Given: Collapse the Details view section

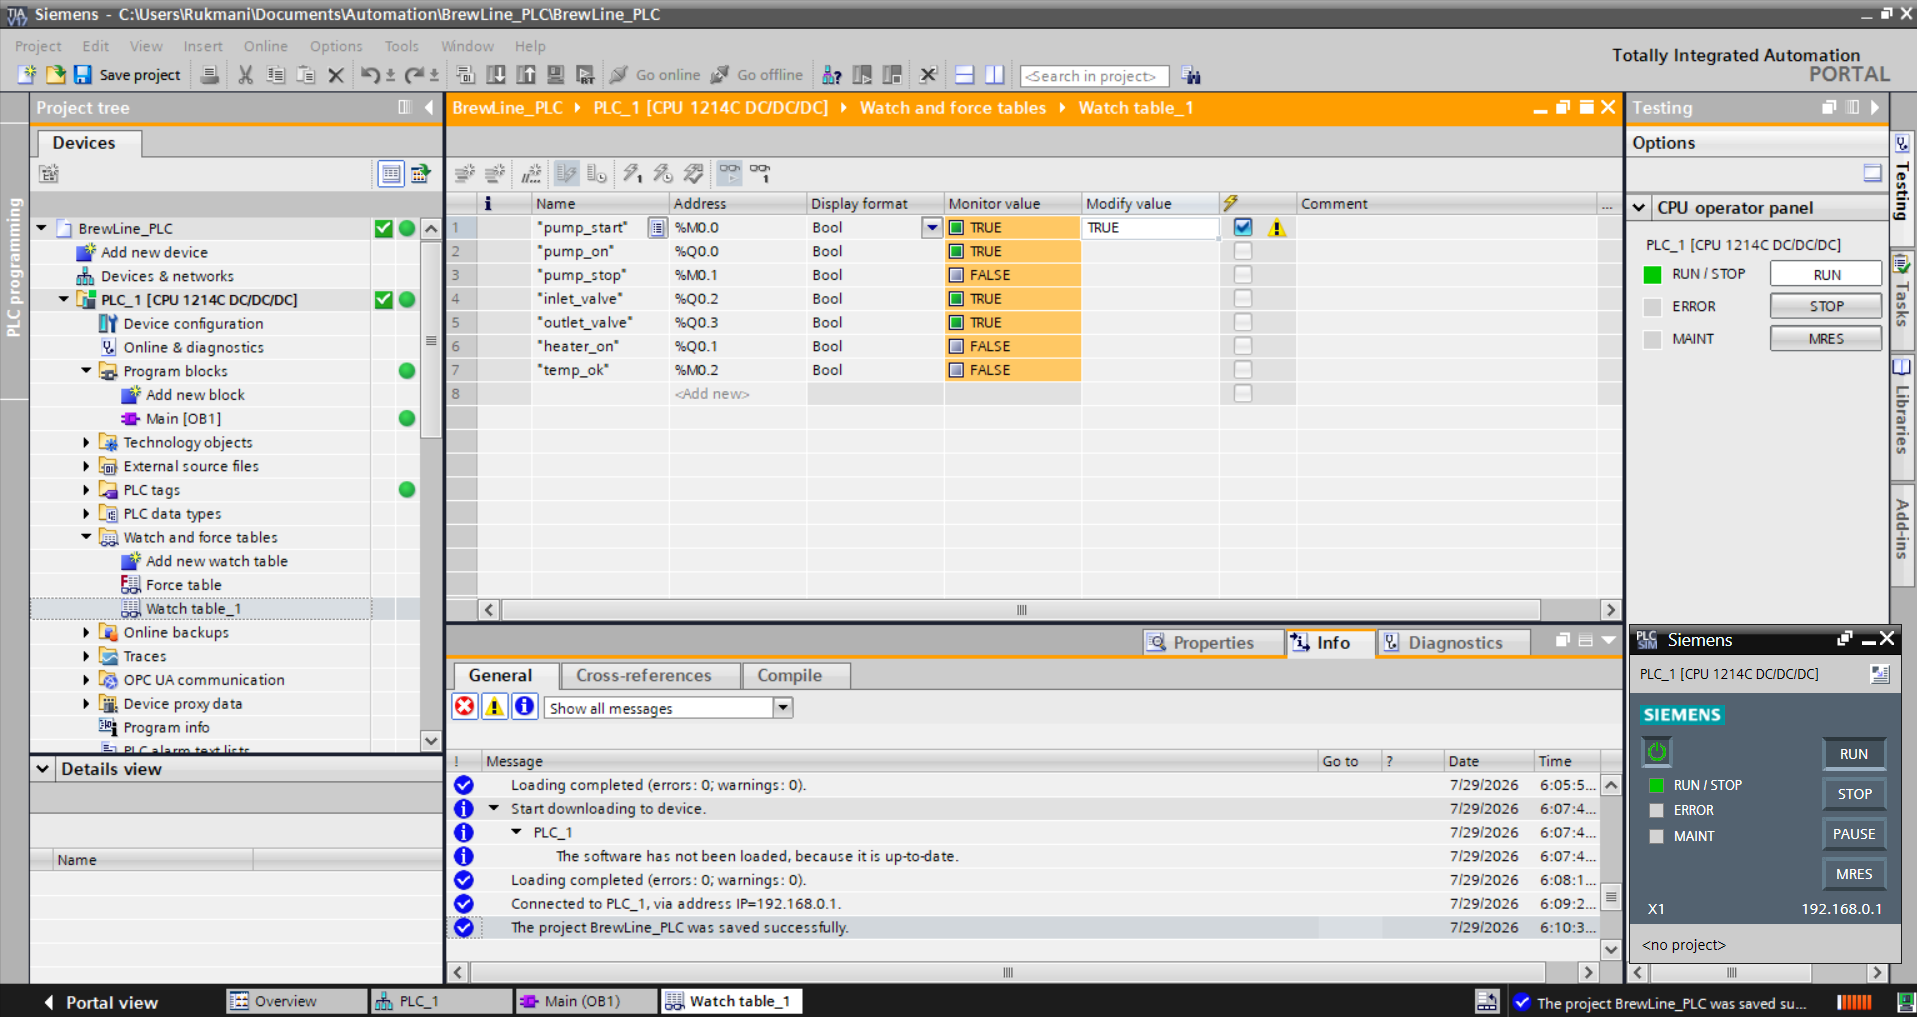Looking at the screenshot, I should tap(43, 769).
